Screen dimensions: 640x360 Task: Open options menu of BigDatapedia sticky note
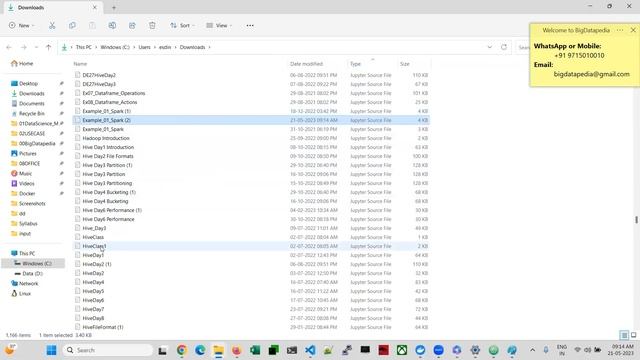click(x=620, y=30)
